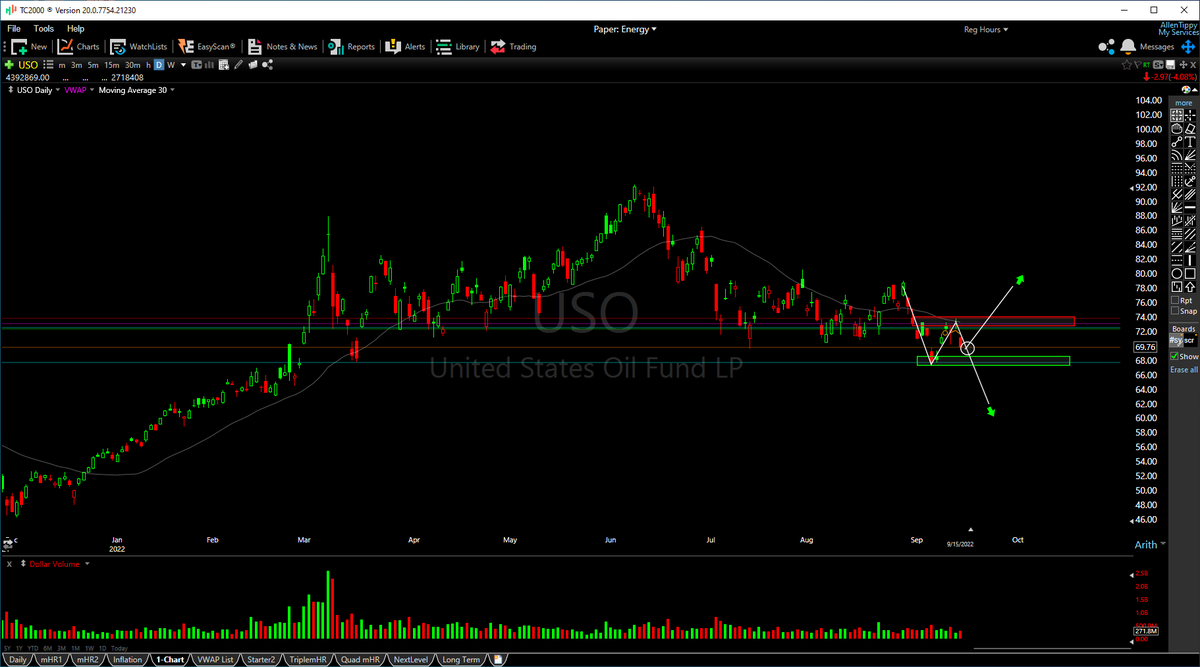Select the up-arrow drawing tool
Image resolution: width=1200 pixels, height=667 pixels.
[x=1191, y=286]
